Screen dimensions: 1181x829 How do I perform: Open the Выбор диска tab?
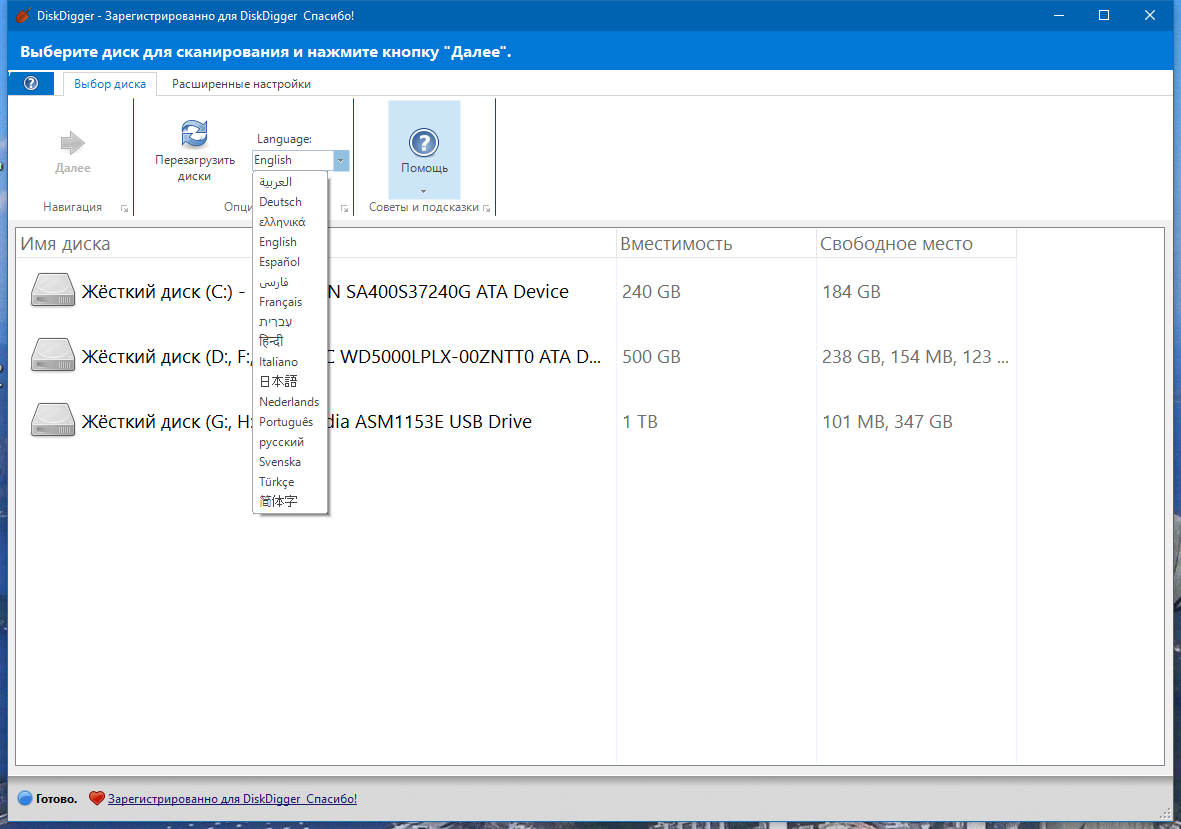(x=110, y=84)
